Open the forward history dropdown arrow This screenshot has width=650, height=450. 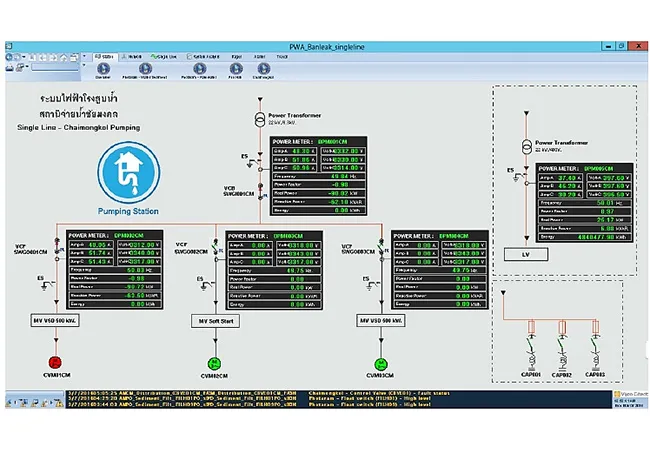coord(24,57)
